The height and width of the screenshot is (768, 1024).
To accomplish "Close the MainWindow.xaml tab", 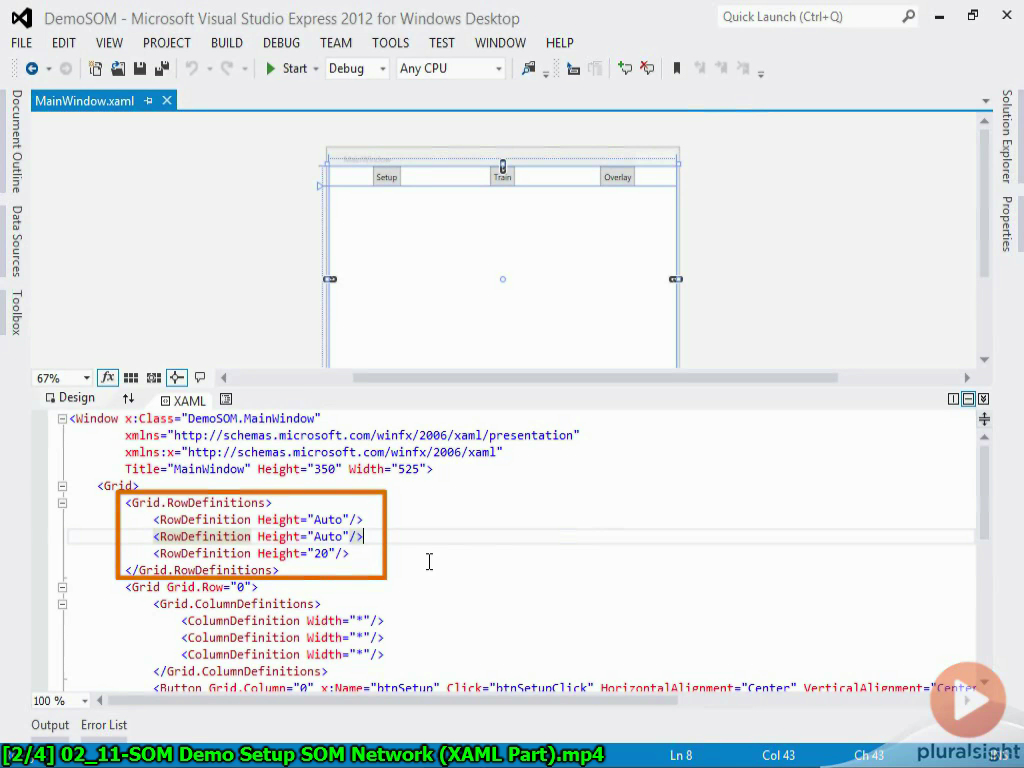I will [x=167, y=101].
